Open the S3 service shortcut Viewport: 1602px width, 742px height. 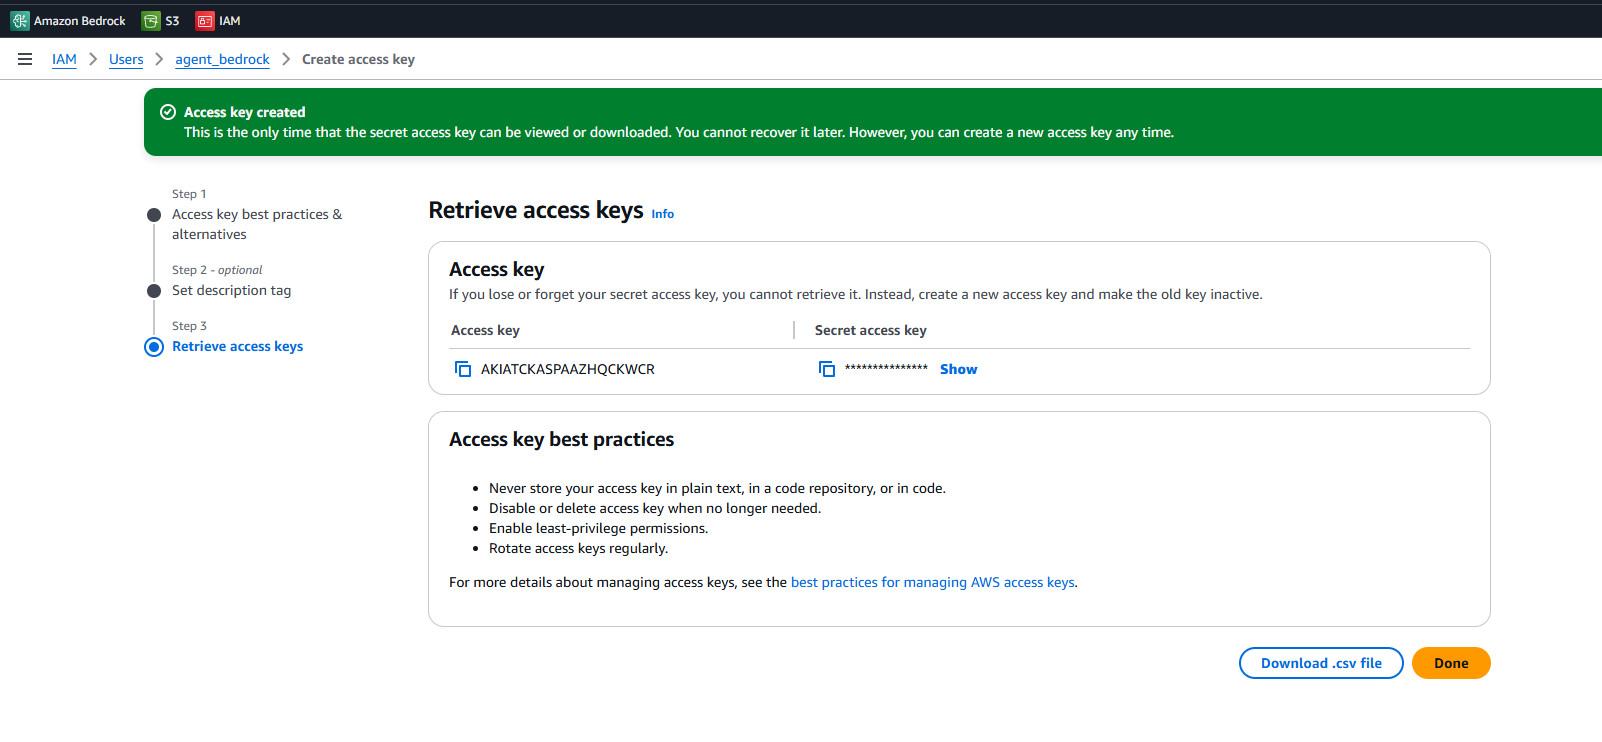coord(161,20)
